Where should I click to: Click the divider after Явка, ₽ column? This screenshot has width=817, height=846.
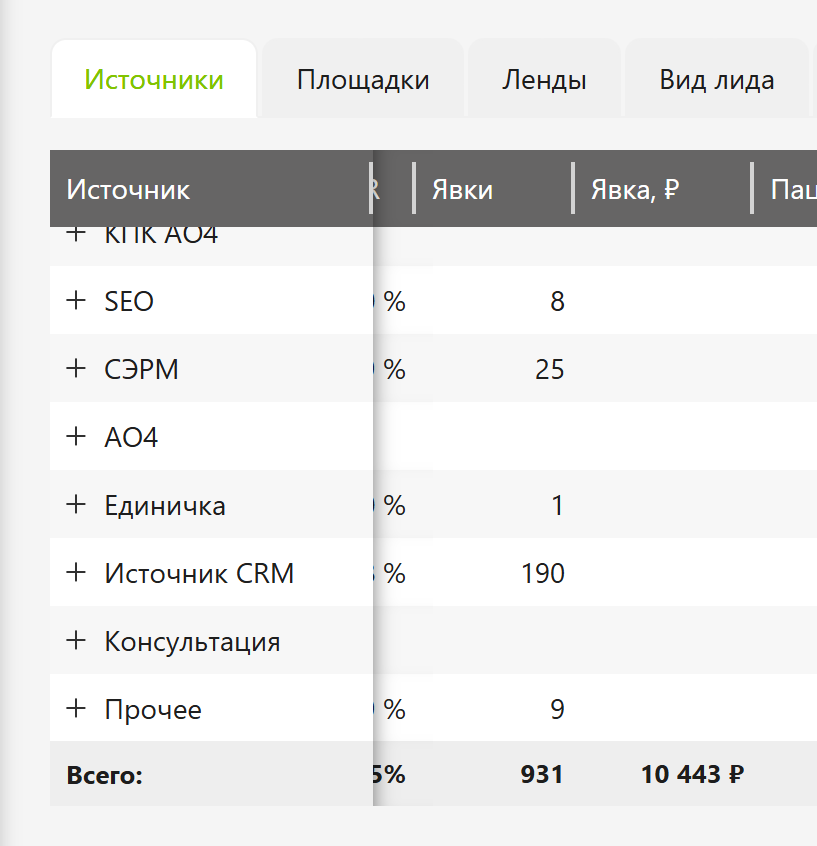(x=752, y=188)
